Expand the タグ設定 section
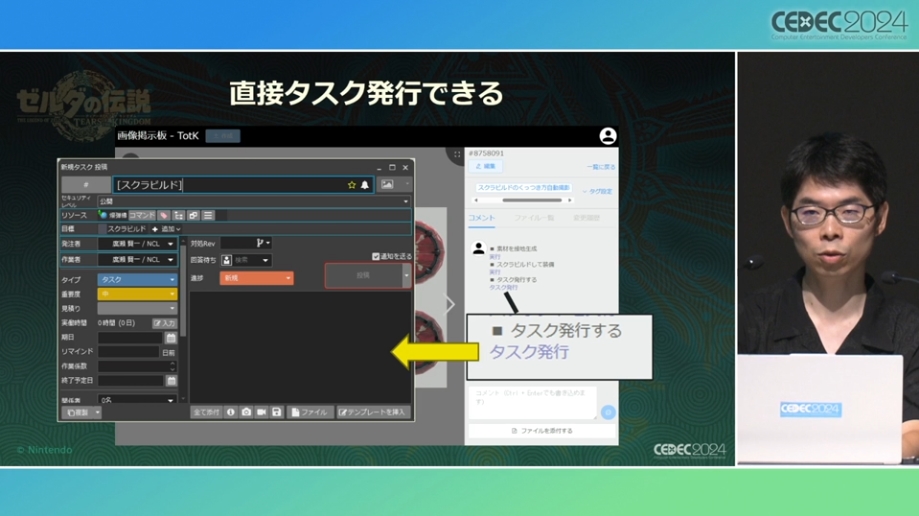 pyautogui.click(x=597, y=191)
